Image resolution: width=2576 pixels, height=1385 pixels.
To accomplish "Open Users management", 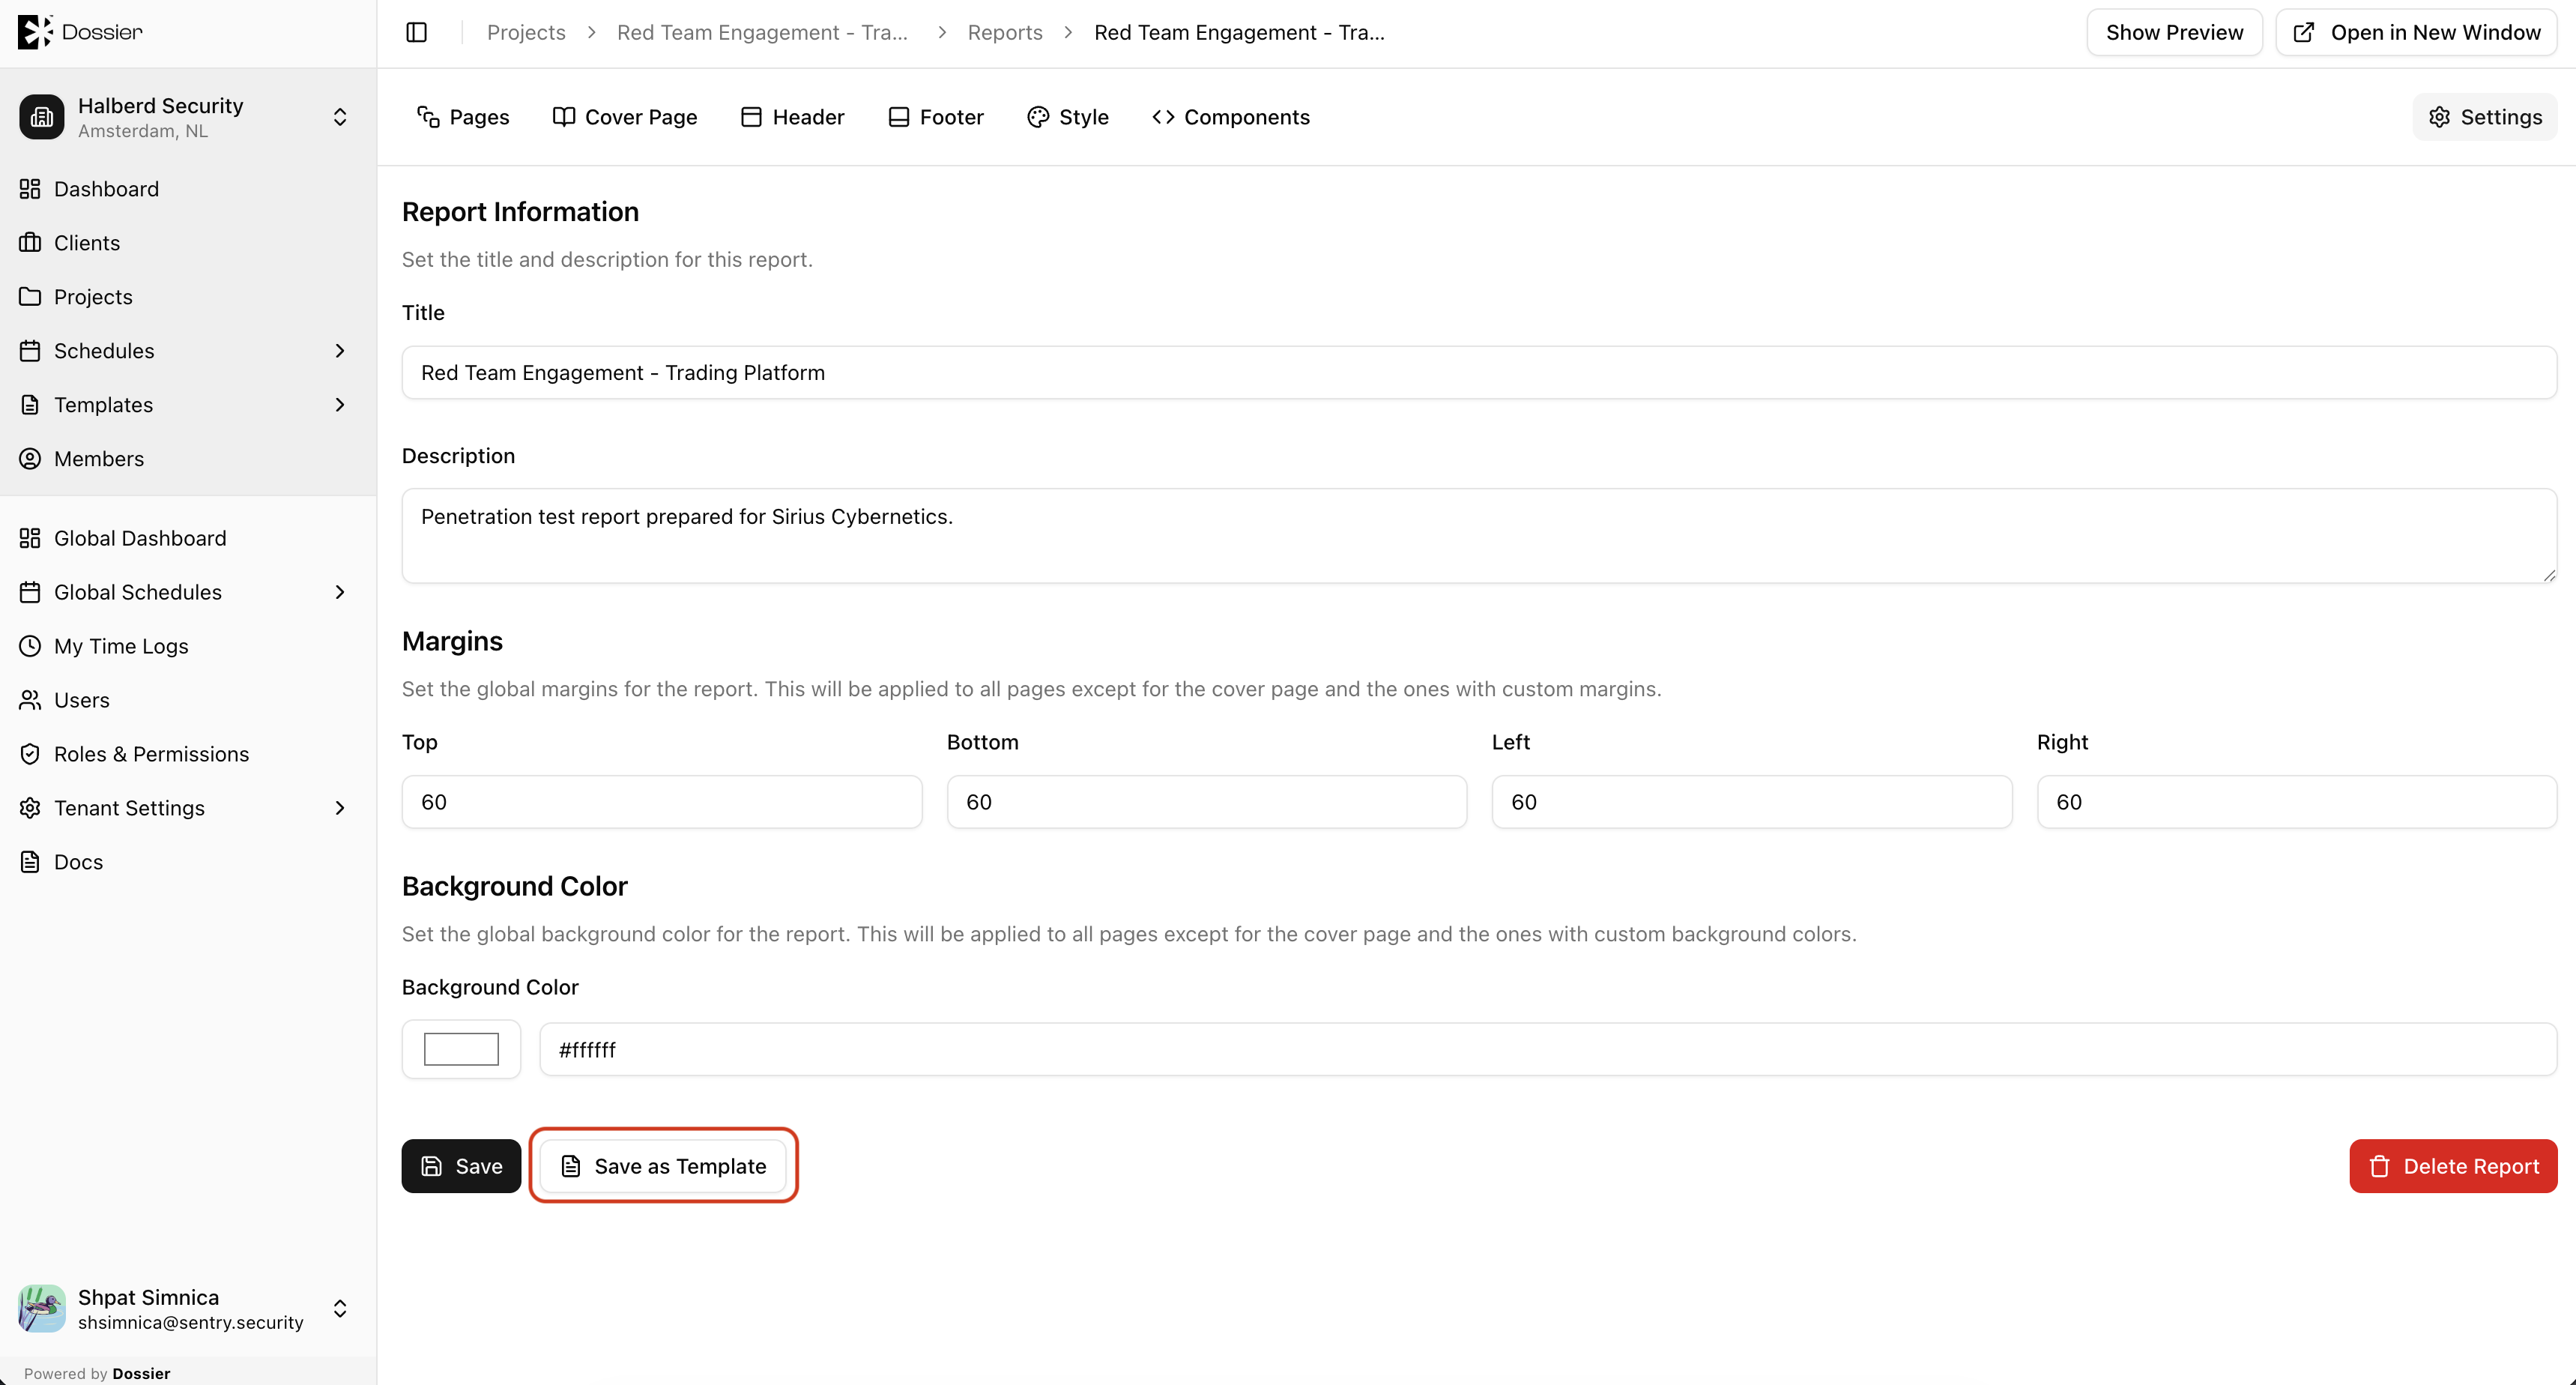I will 188,700.
